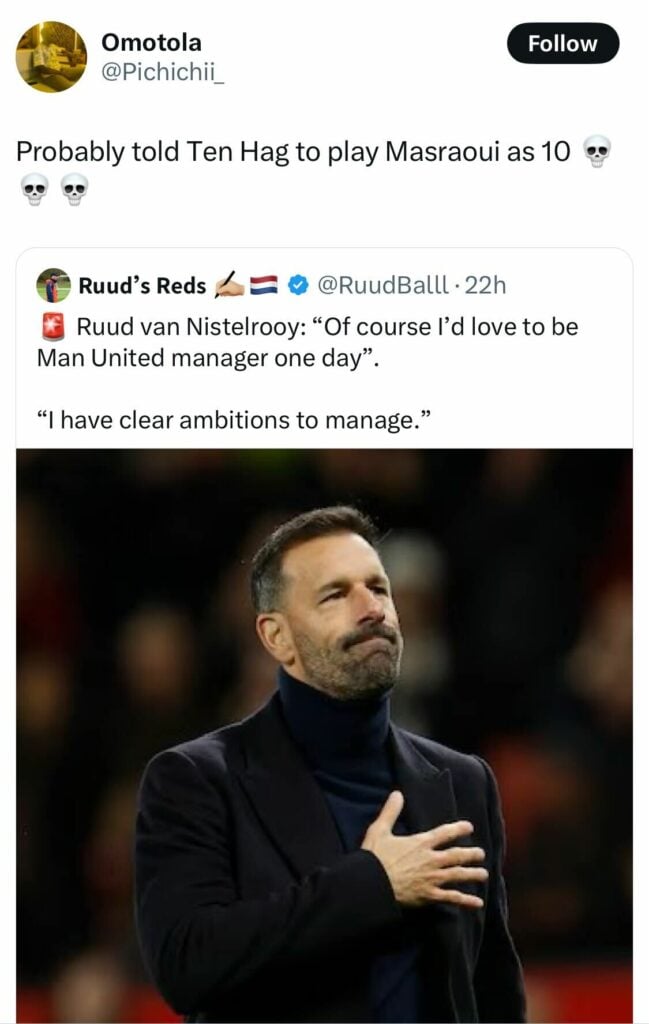Click the skull emoji after 'as 10'
Viewport: 649px width, 1024px height.
(597, 152)
